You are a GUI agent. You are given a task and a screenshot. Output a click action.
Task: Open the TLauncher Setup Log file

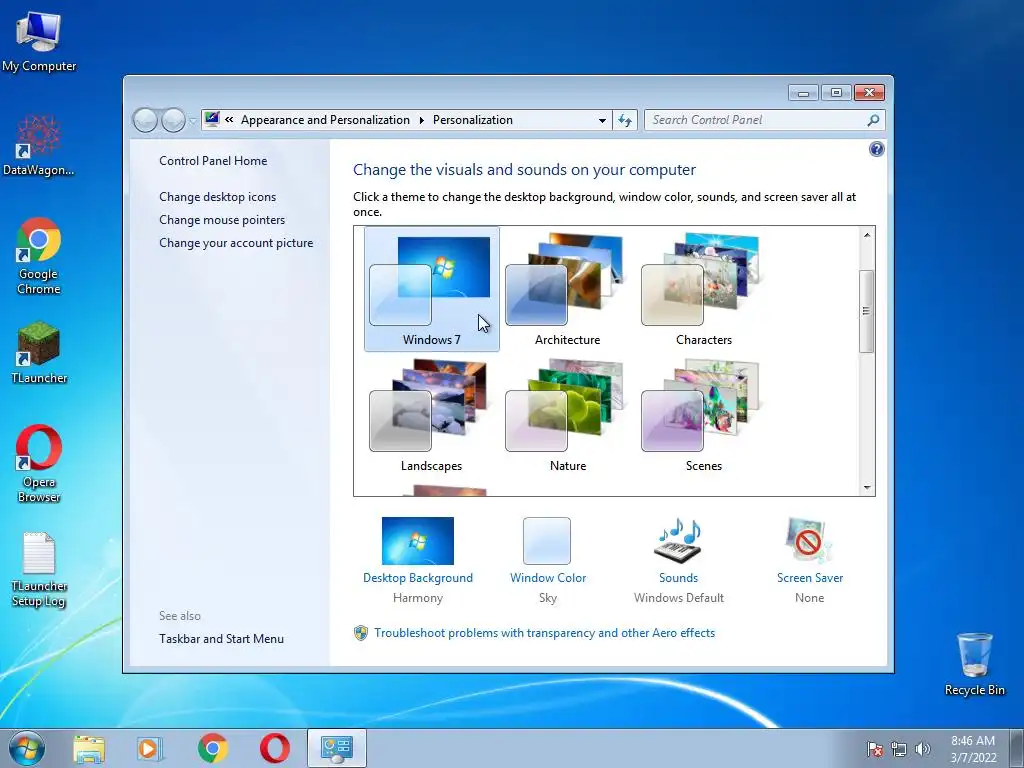[39, 569]
